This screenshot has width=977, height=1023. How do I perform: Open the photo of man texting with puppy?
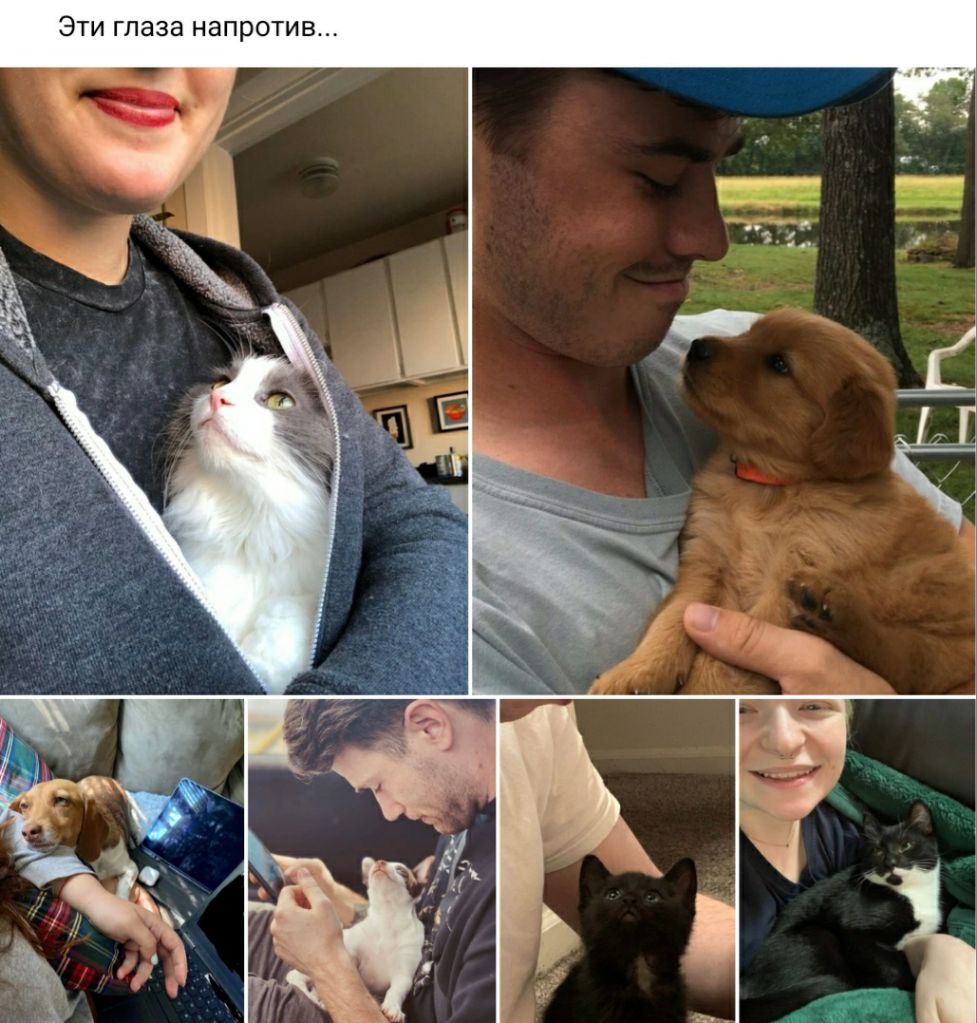coord(371,861)
